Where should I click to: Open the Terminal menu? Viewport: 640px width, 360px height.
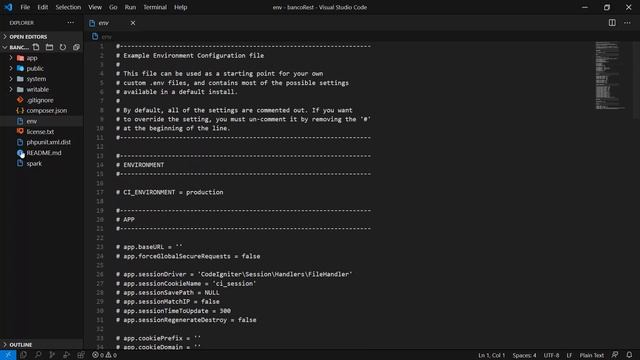pos(155,7)
